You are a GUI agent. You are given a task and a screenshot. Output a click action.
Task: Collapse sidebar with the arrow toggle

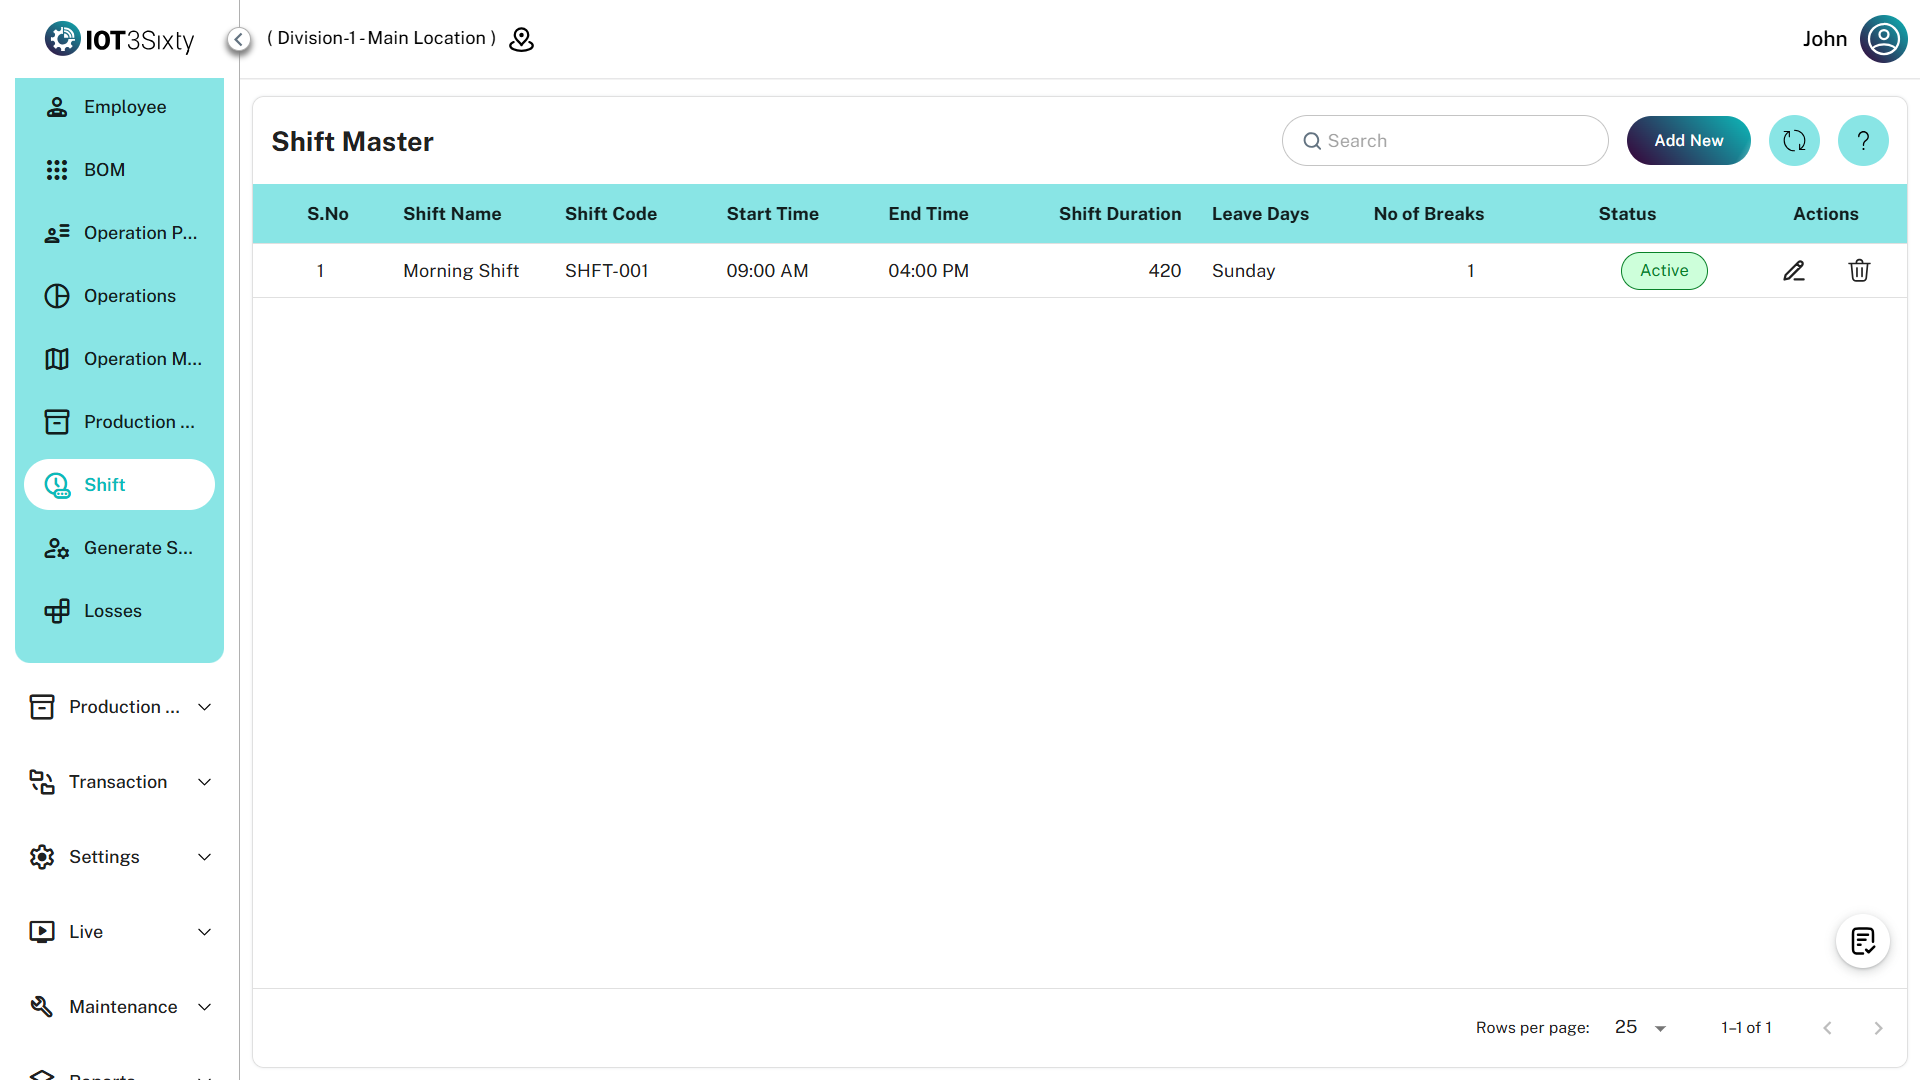[x=239, y=39]
